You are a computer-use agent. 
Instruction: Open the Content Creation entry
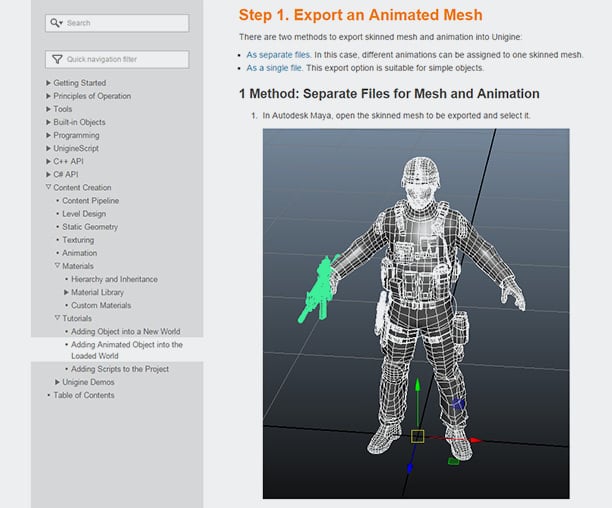[x=82, y=187]
